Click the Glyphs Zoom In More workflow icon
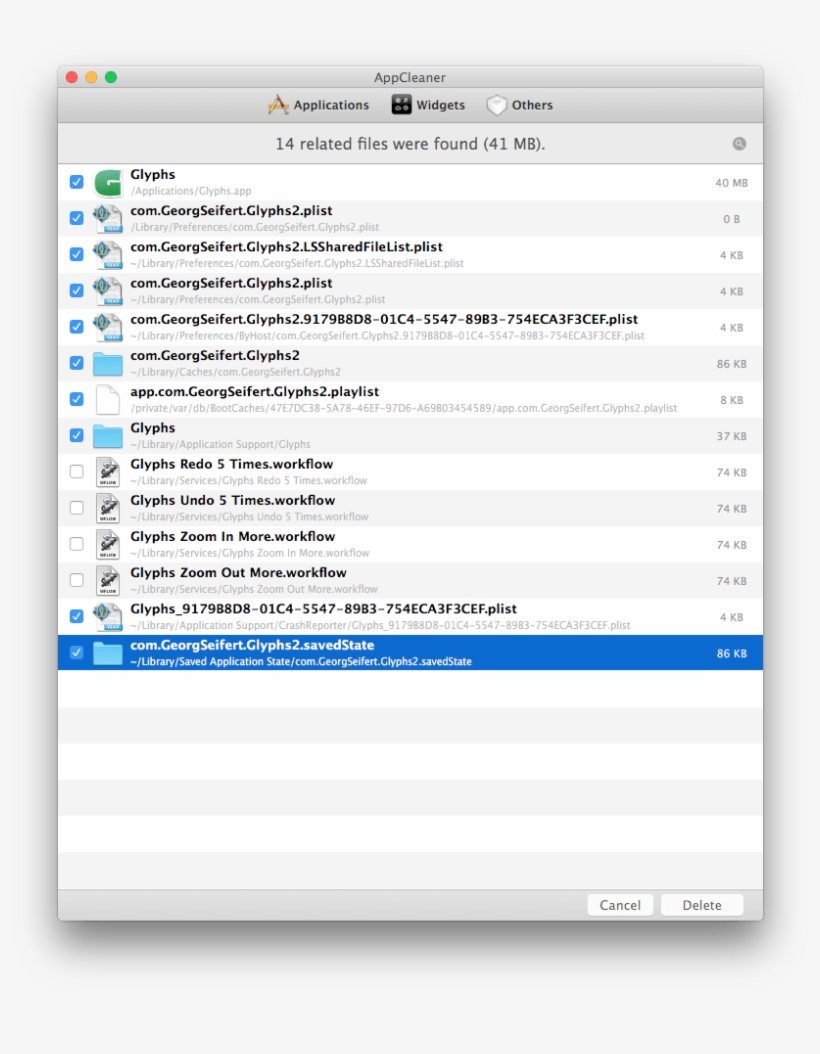820x1054 pixels. (107, 544)
